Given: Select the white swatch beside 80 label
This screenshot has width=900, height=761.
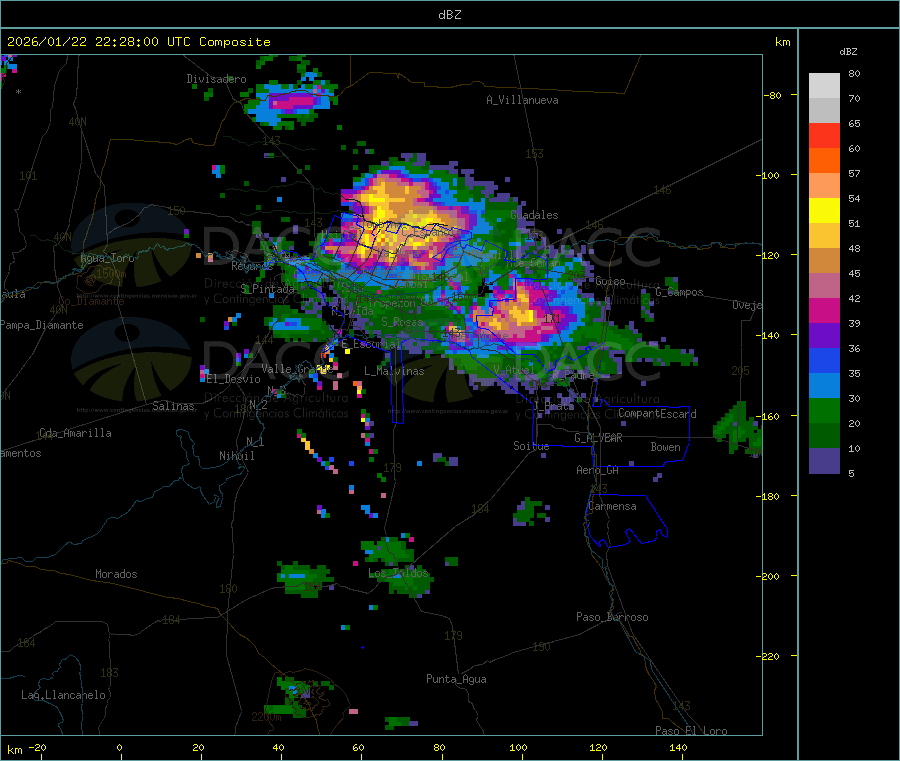Looking at the screenshot, I should pyautogui.click(x=824, y=86).
